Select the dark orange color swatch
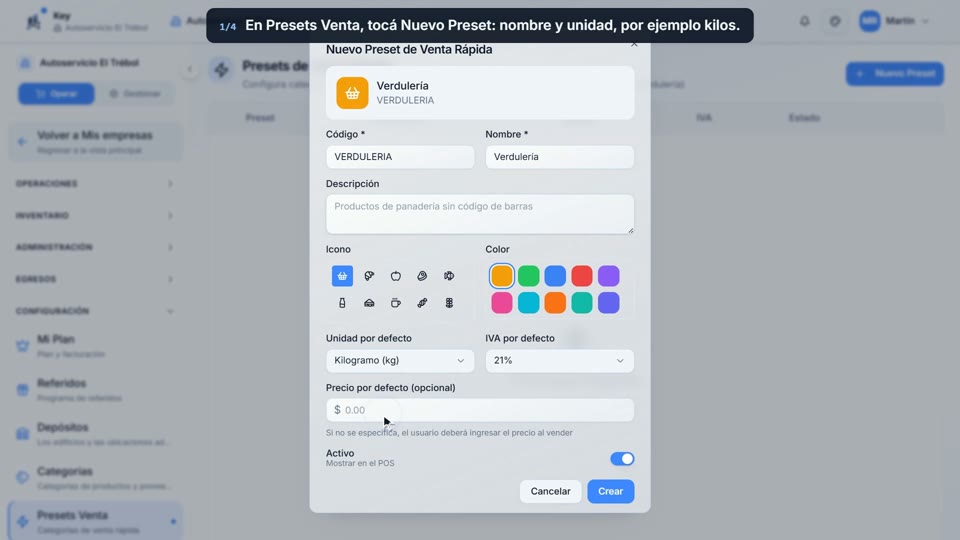 click(555, 303)
